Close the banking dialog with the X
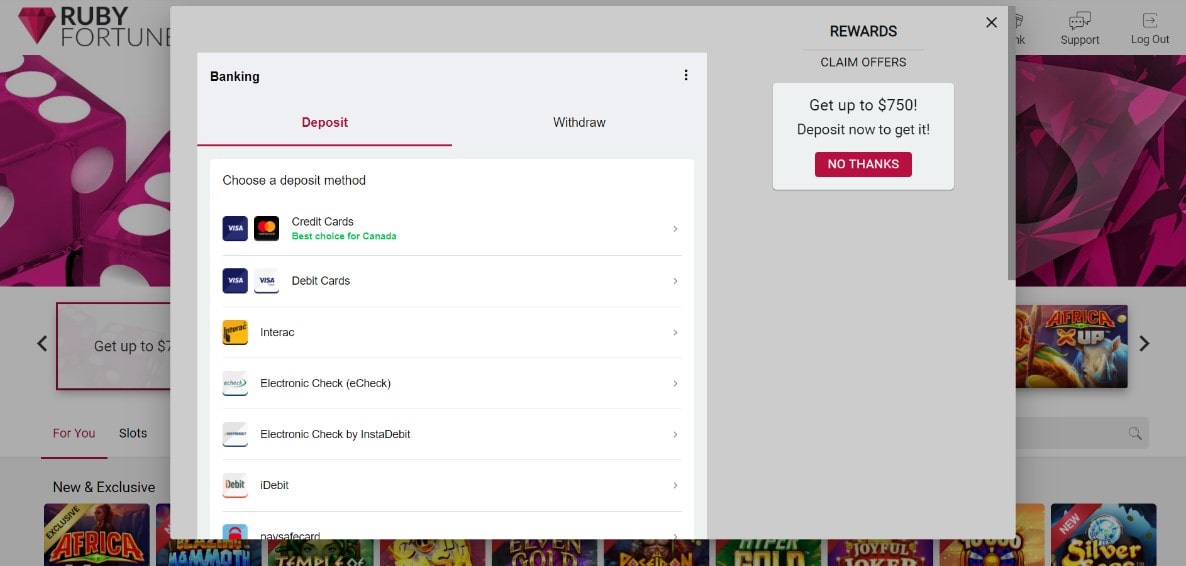The width and height of the screenshot is (1186, 566). [x=992, y=23]
